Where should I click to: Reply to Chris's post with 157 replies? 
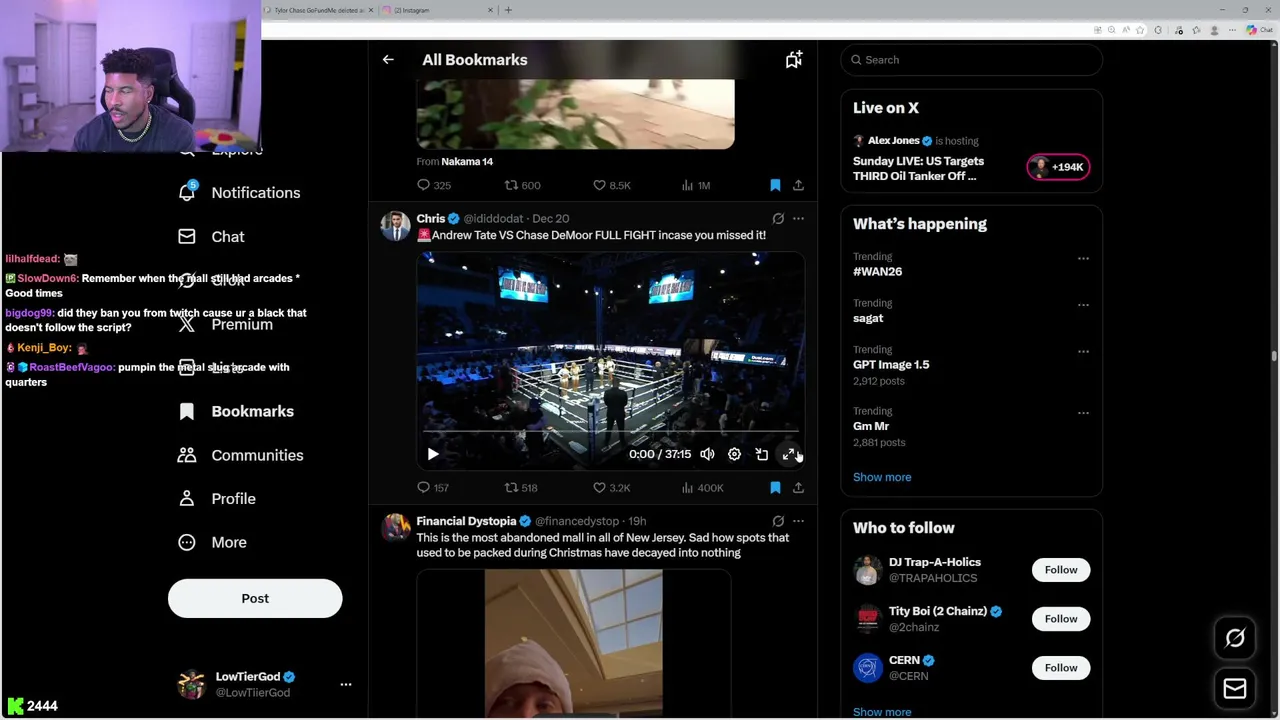tap(433, 488)
